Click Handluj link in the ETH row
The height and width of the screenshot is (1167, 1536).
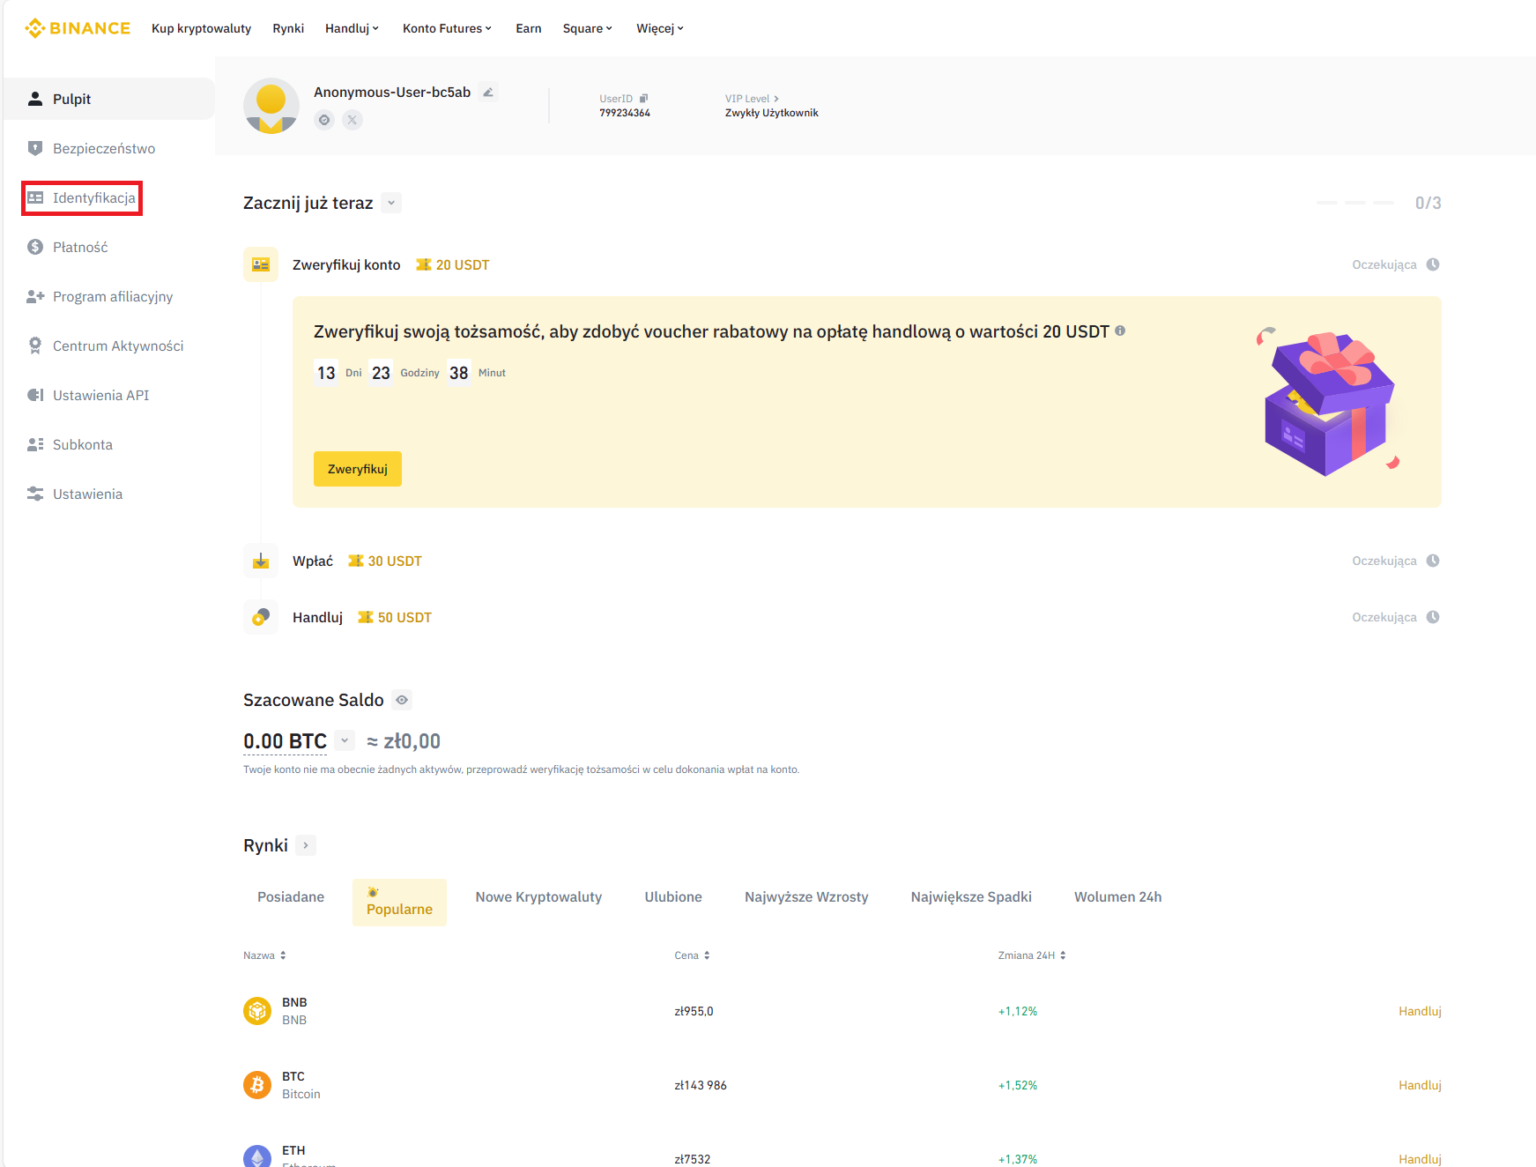pyautogui.click(x=1420, y=1159)
